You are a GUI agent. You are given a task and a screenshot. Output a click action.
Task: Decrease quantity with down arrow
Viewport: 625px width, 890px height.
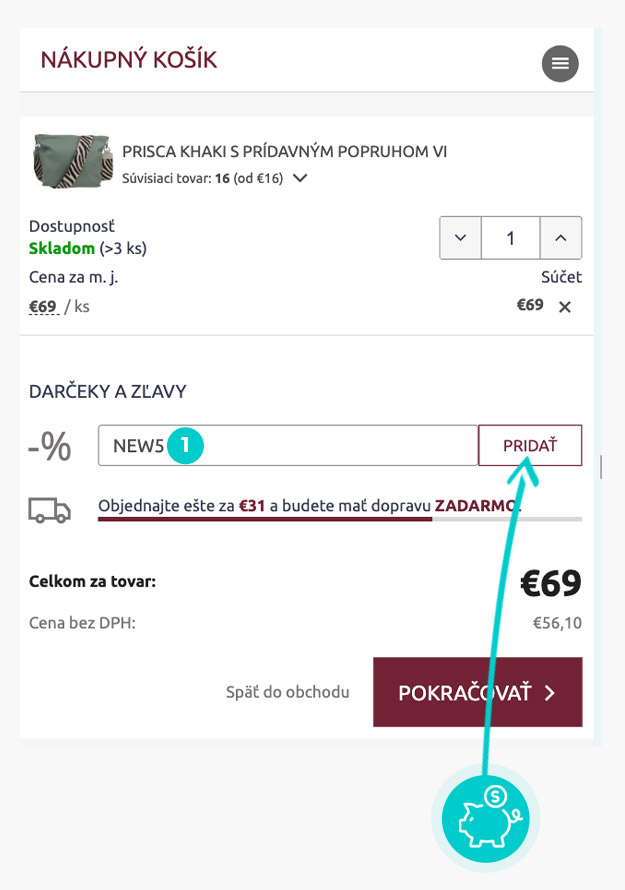pyautogui.click(x=460, y=238)
